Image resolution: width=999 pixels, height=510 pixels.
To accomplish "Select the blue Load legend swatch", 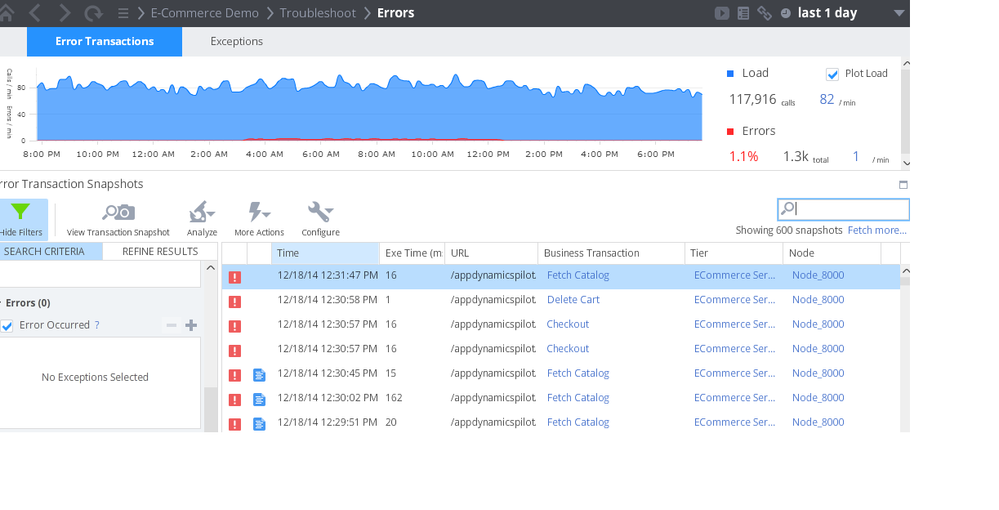I will tap(730, 73).
